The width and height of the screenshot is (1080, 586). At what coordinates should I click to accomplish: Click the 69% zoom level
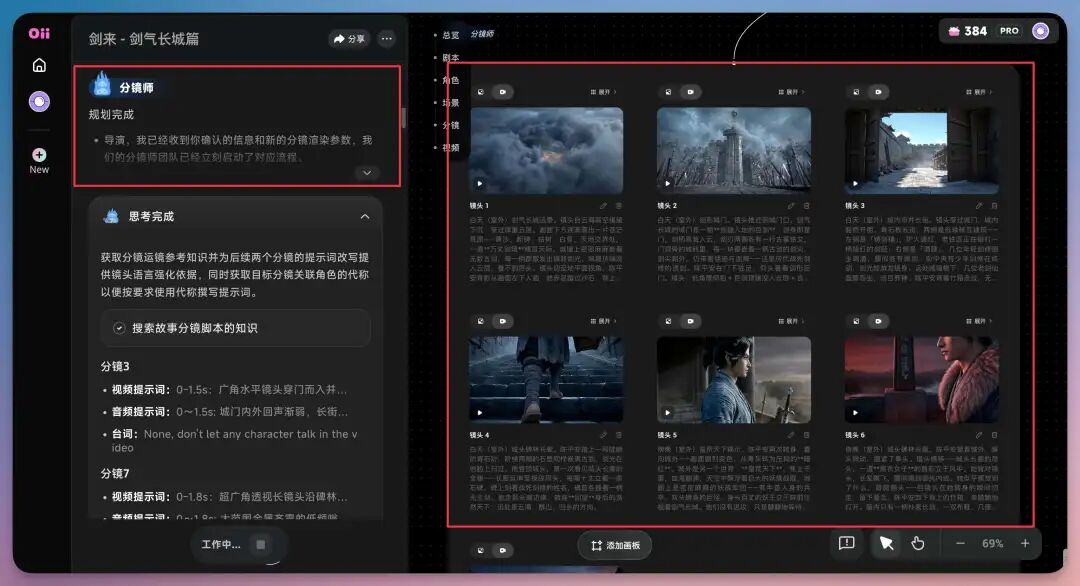click(993, 543)
